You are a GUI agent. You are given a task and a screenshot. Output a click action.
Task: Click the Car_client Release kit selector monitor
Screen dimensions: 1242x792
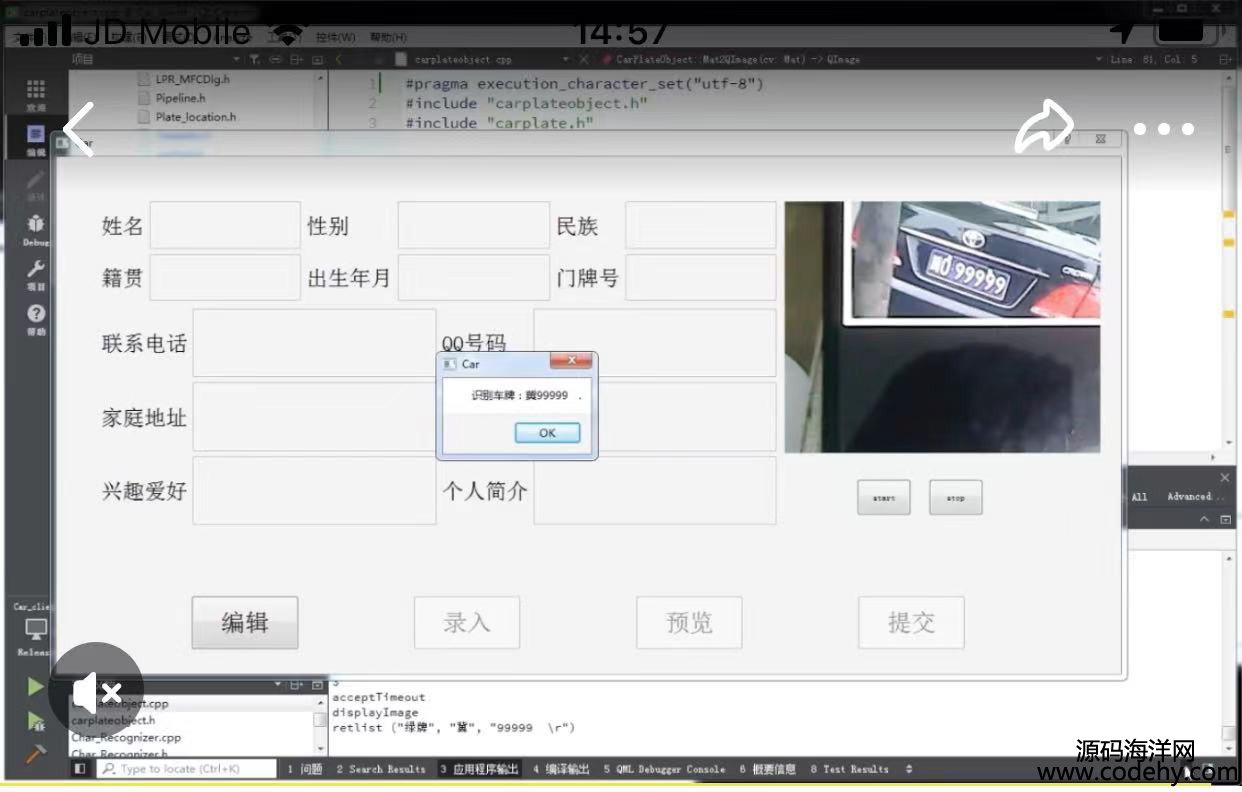36,630
